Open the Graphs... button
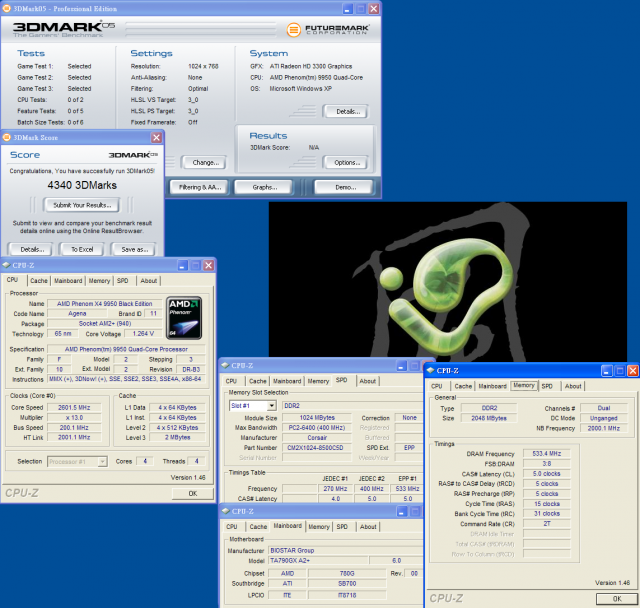Viewport: 640px width, 608px height. click(264, 187)
